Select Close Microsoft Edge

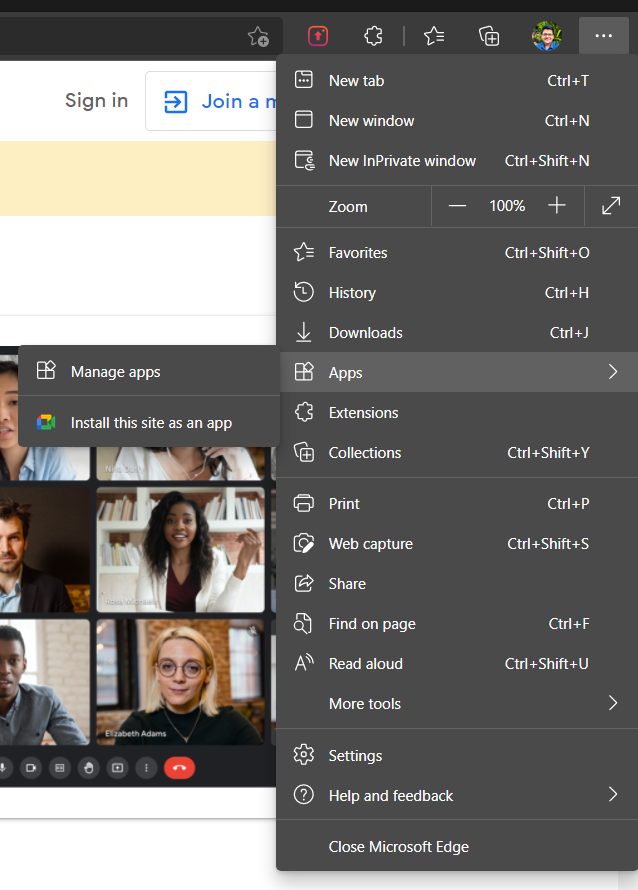point(457,847)
